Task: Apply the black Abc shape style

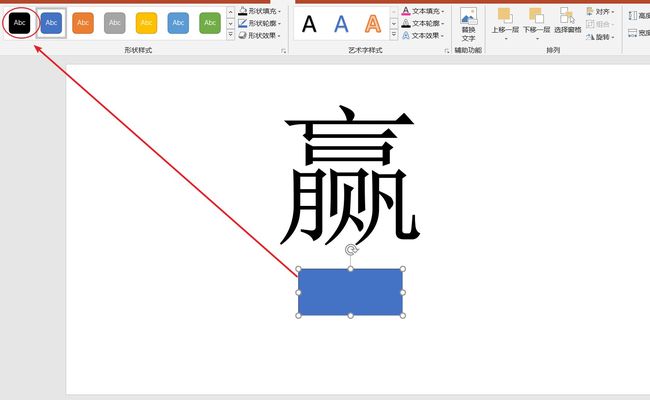Action: coord(19,23)
